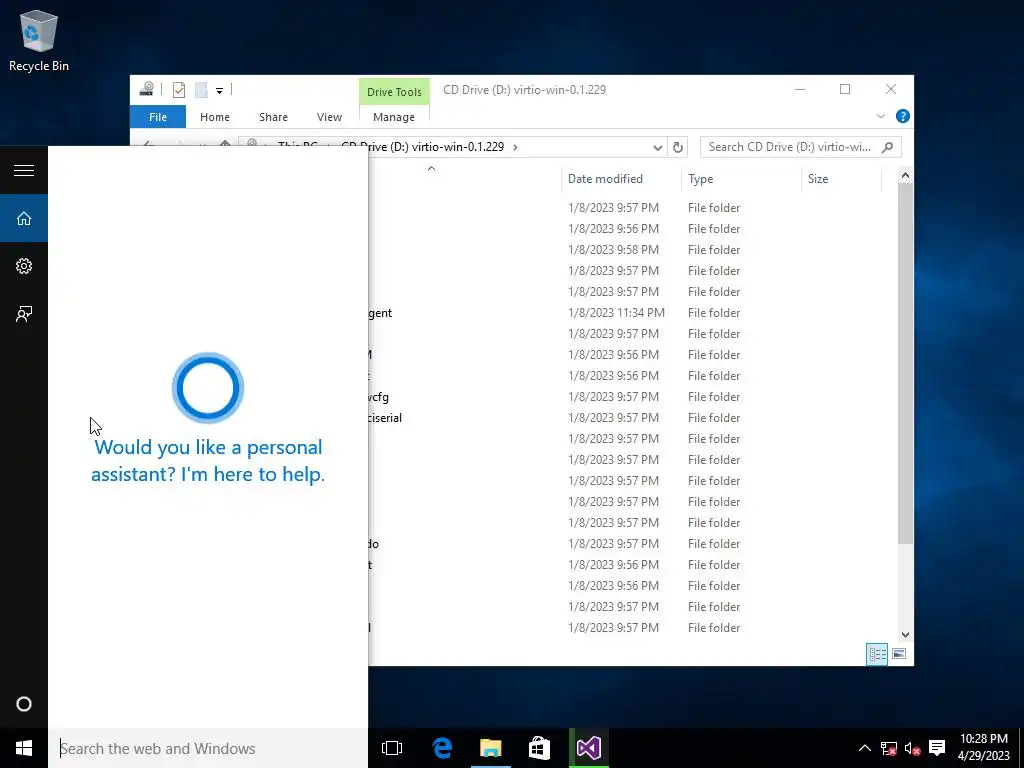
Task: Switch to the View ribbon tab
Action: click(x=329, y=117)
